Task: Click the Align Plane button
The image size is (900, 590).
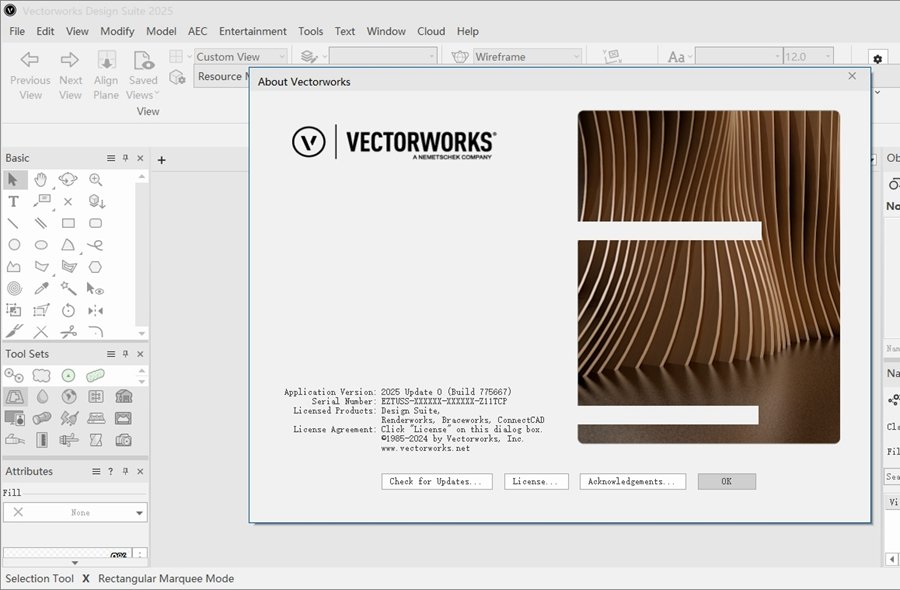Action: [106, 76]
